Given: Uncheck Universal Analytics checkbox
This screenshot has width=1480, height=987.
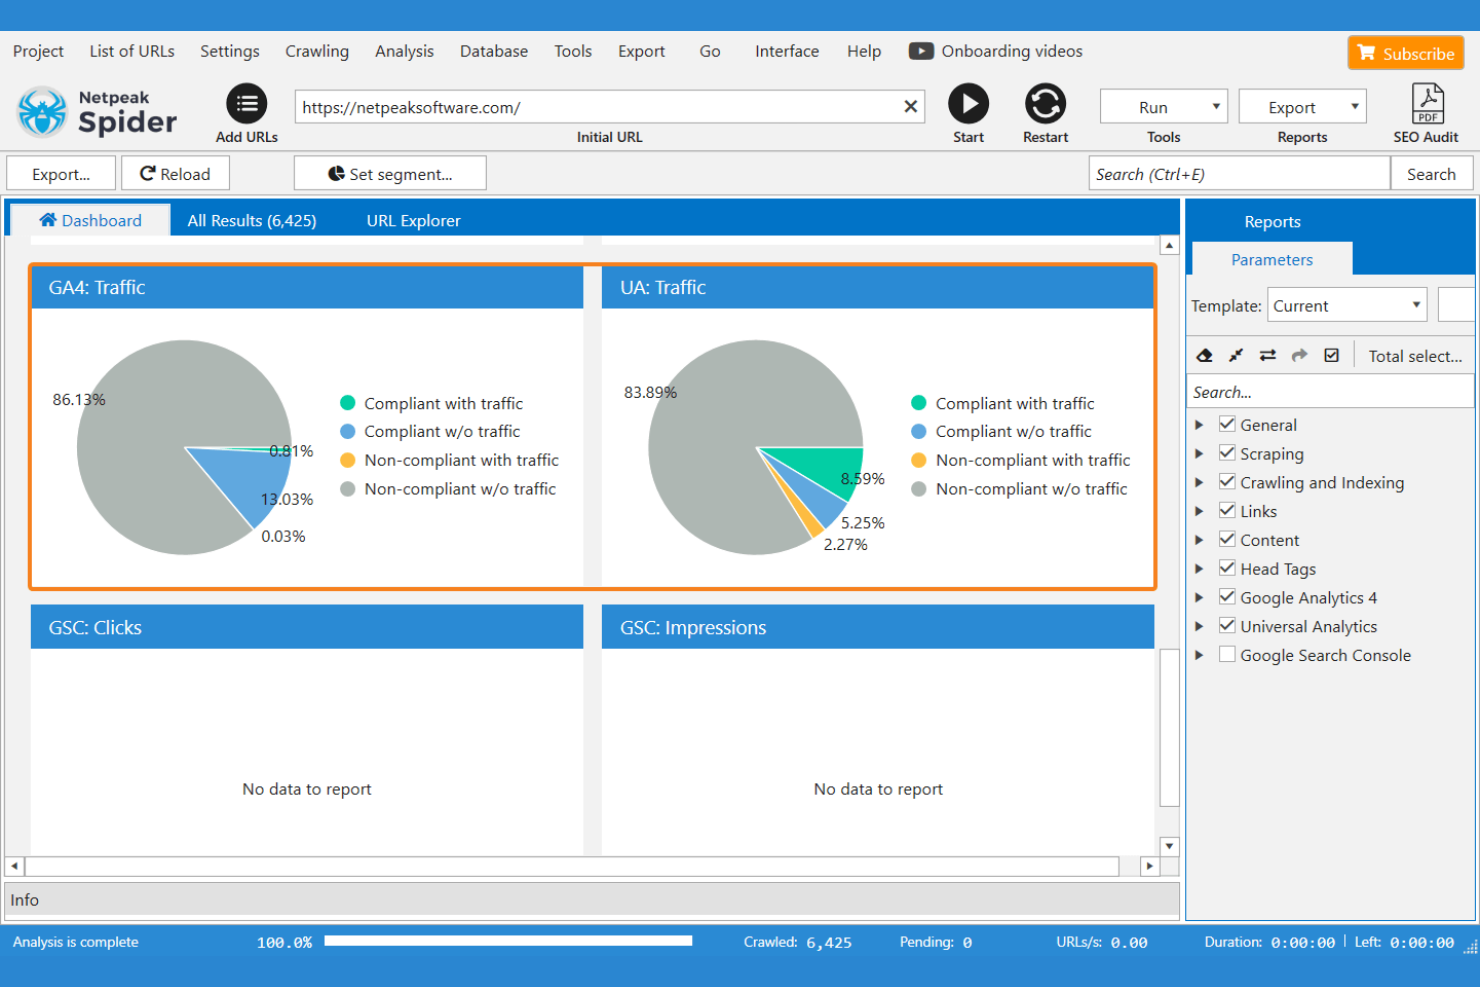Looking at the screenshot, I should (1227, 626).
